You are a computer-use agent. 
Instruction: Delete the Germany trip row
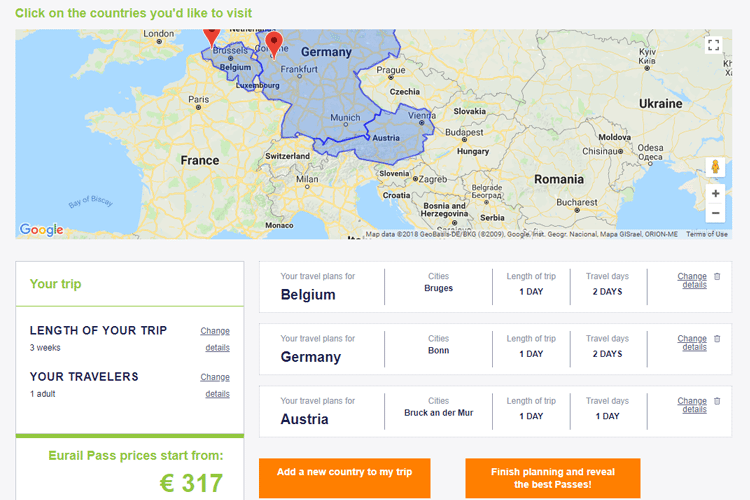[x=717, y=339]
